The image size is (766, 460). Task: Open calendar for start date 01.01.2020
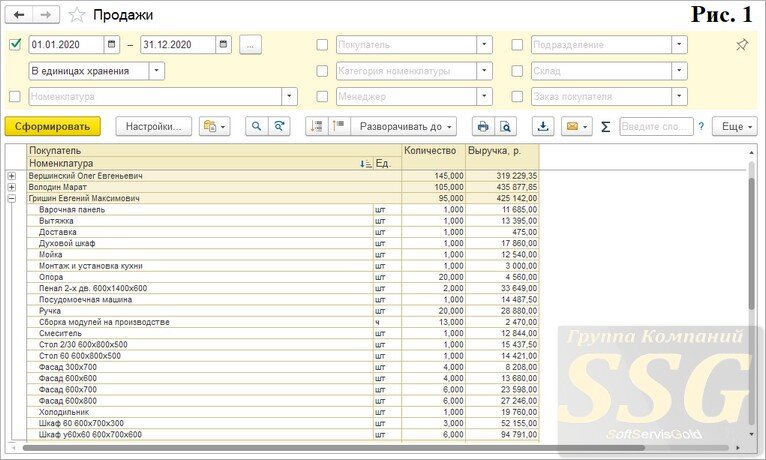(x=111, y=44)
